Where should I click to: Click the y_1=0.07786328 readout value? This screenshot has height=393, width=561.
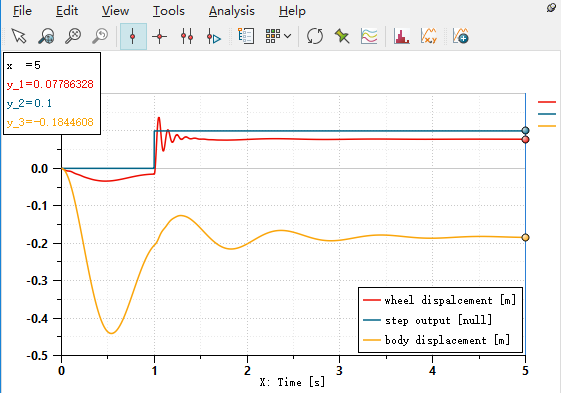(50, 84)
